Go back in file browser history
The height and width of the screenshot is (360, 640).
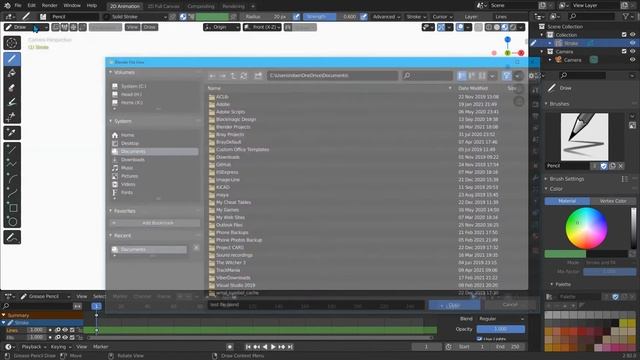tap(212, 76)
